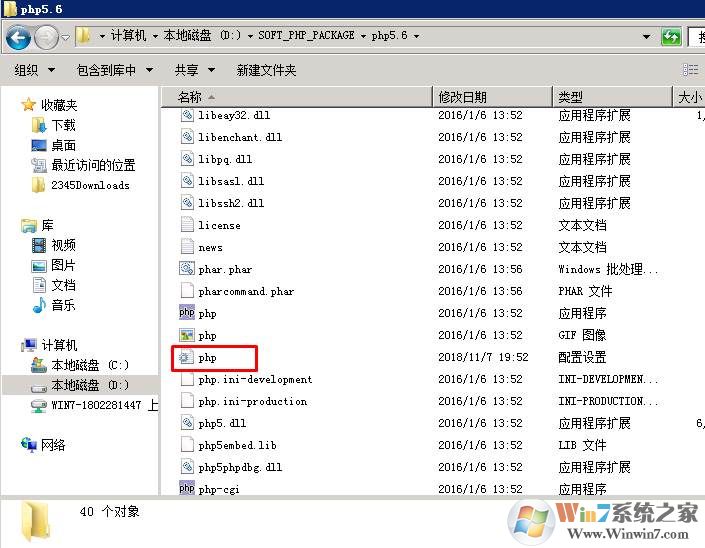The height and width of the screenshot is (548, 705).
Task: Click 2018/11/7 19:52 date cell
Action: [483, 357]
